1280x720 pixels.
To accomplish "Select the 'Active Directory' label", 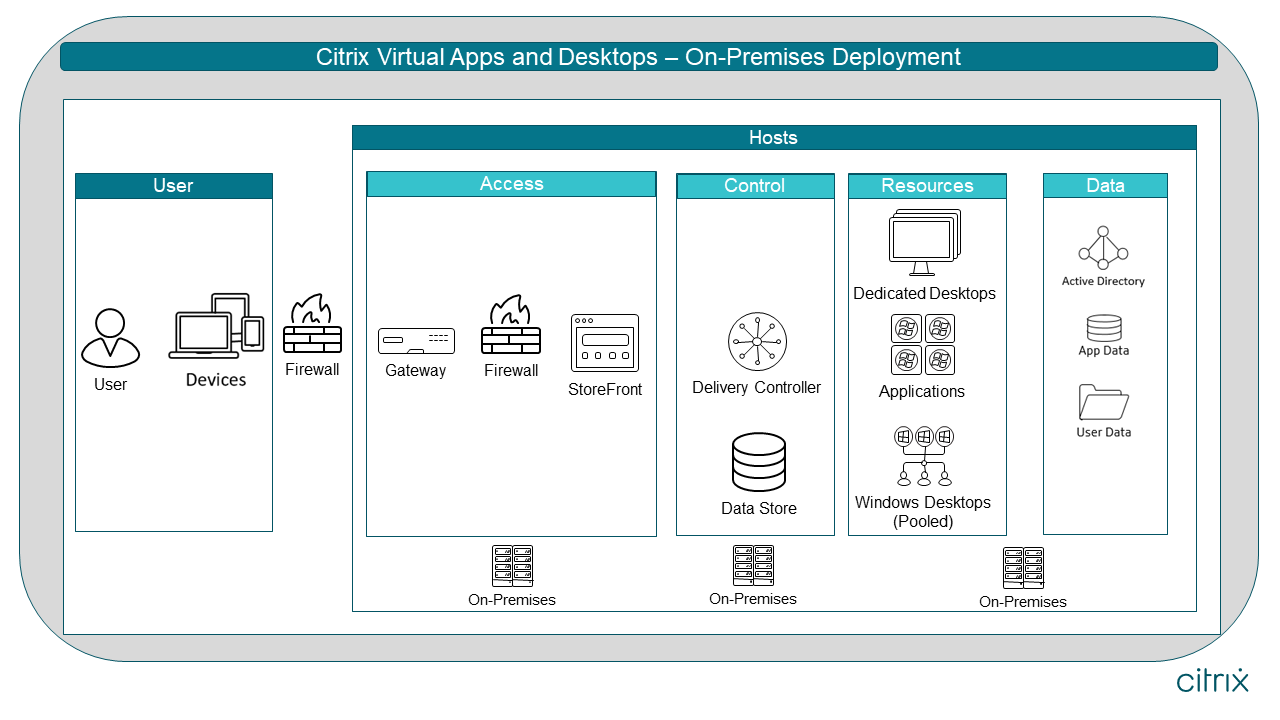I will point(1103,282).
